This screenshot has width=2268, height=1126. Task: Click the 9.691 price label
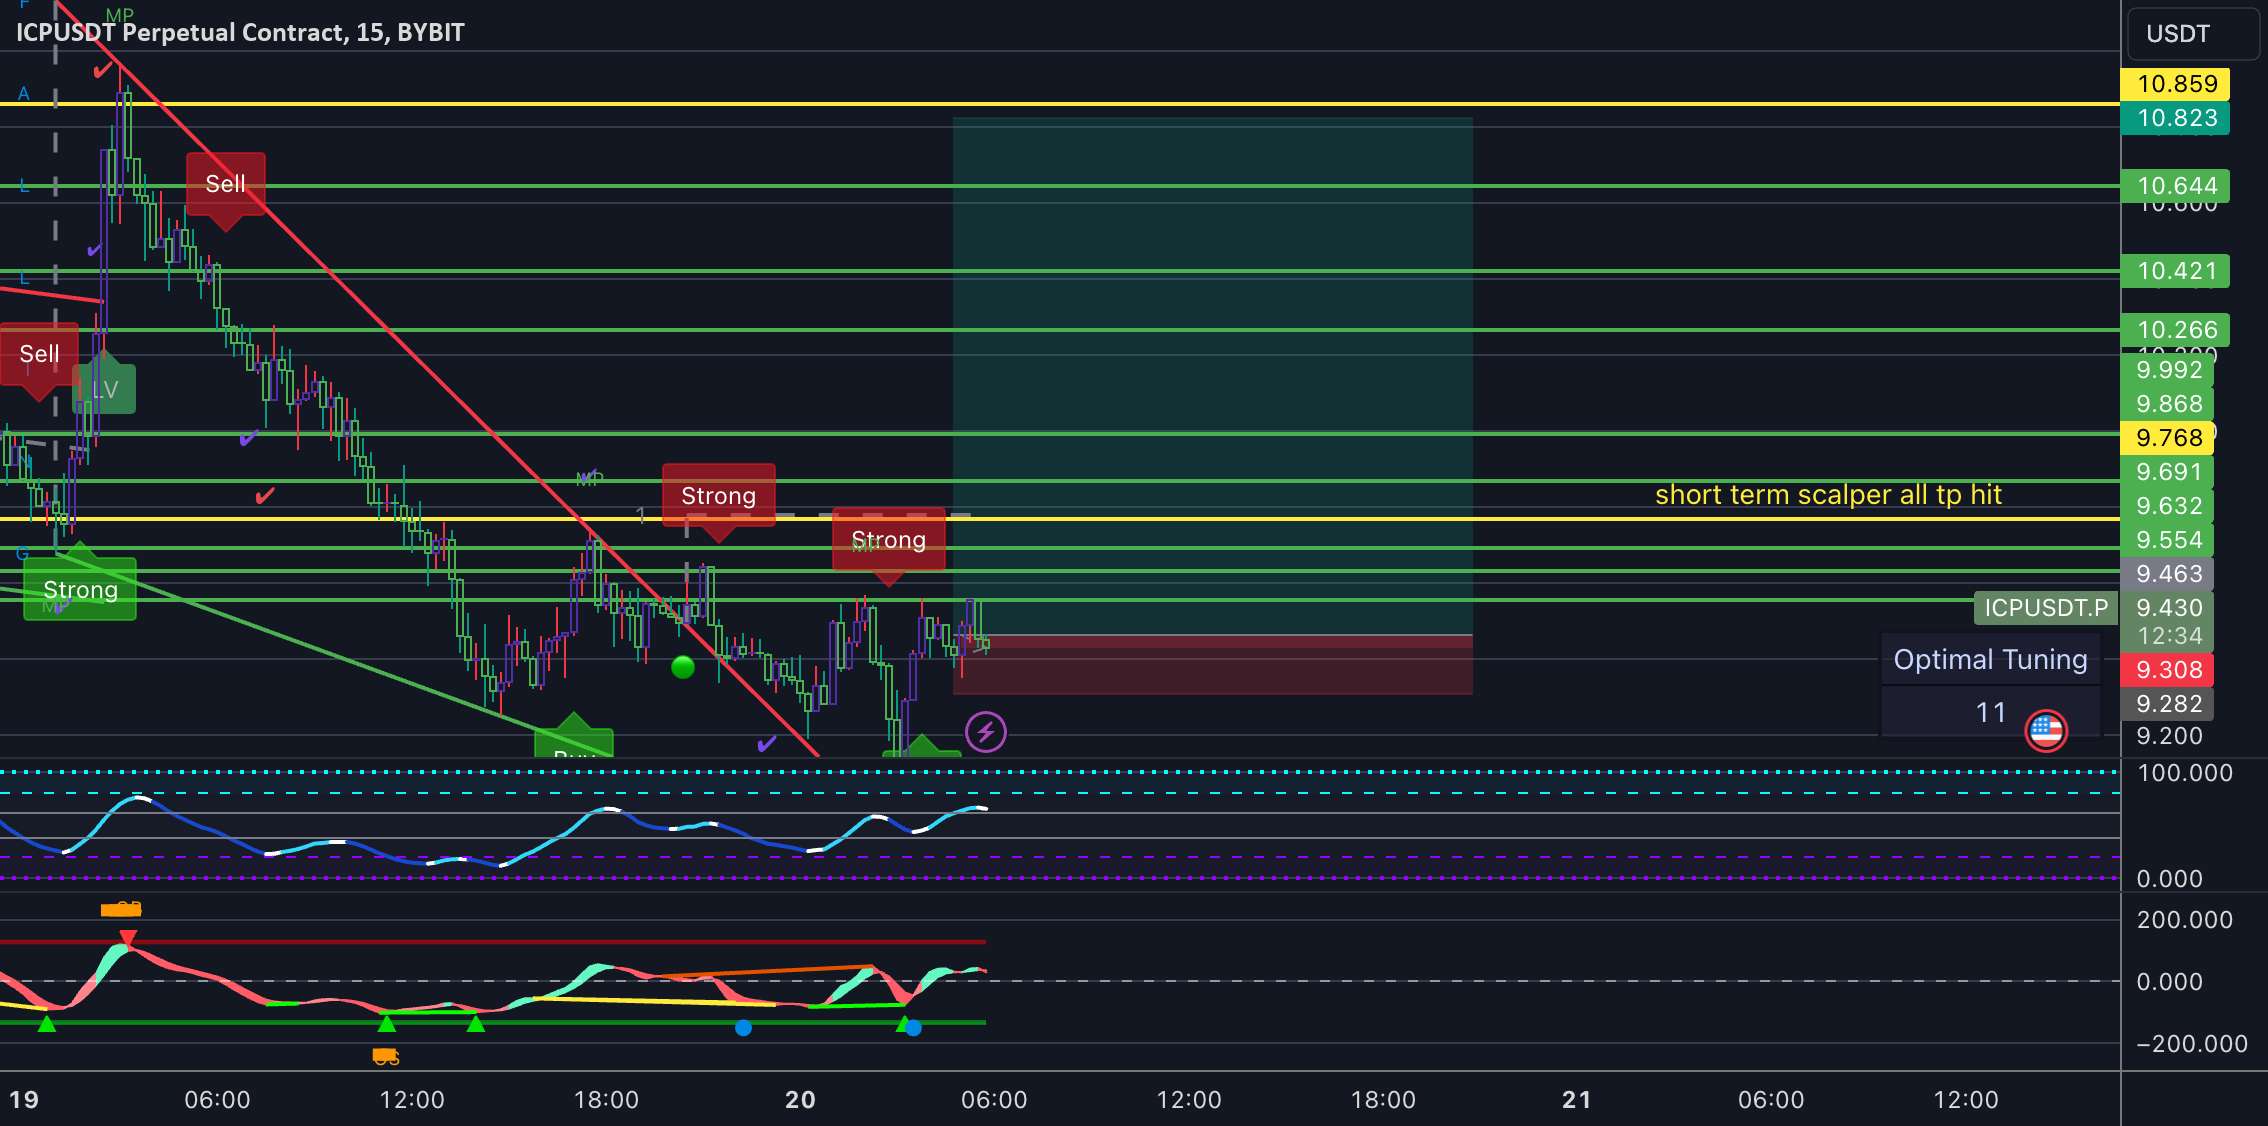click(2168, 472)
